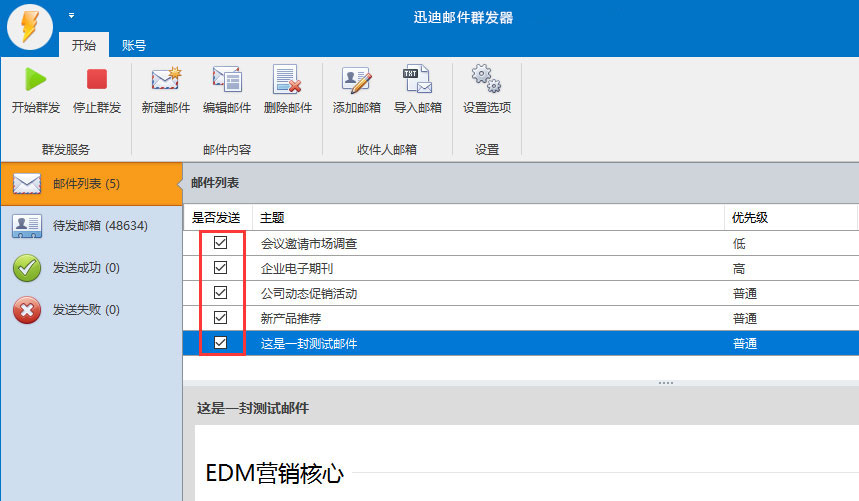Toggle the send checkbox for 新产品推荐
Image resolution: width=859 pixels, height=501 pixels.
pos(220,318)
